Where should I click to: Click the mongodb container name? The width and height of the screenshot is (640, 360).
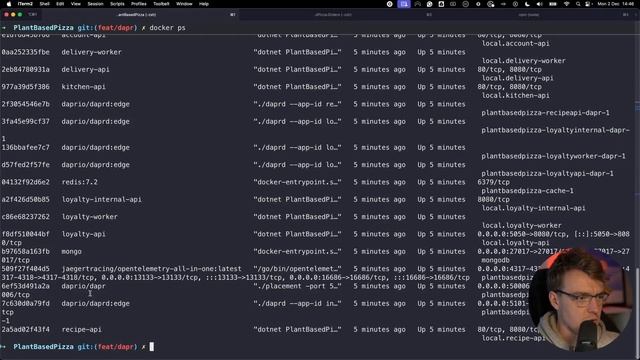496,260
